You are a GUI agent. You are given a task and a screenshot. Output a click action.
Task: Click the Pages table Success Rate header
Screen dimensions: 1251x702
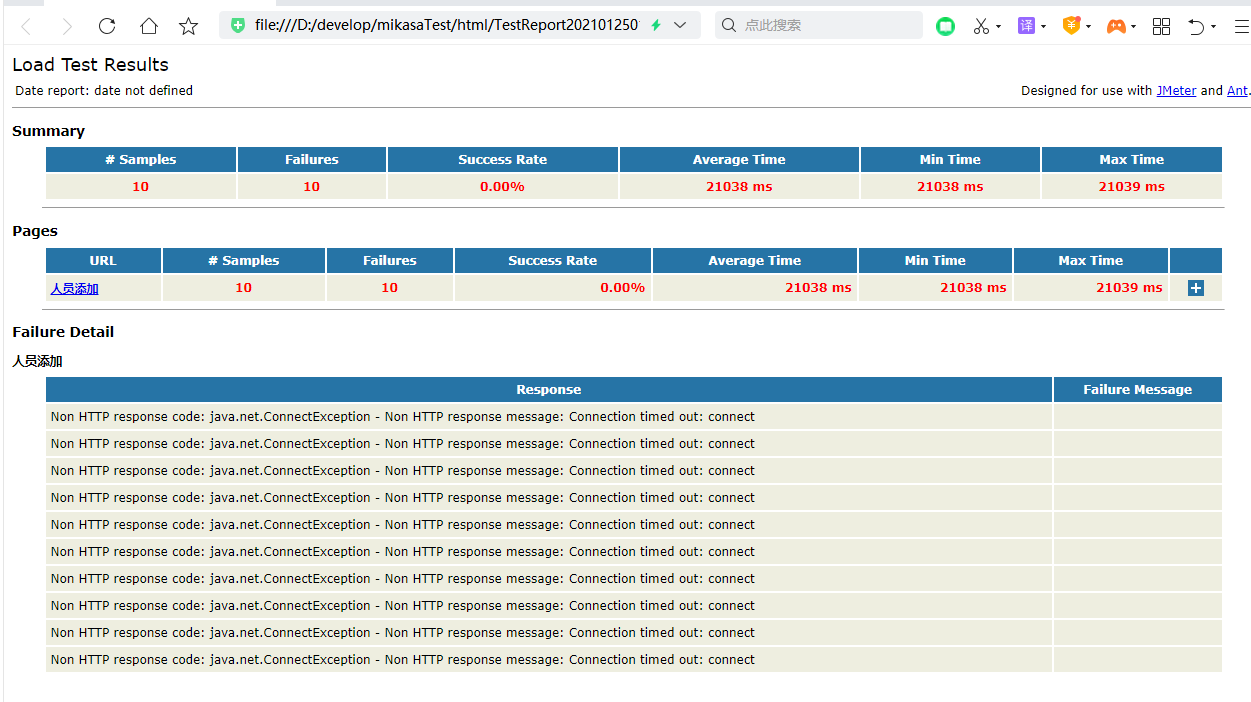[553, 260]
